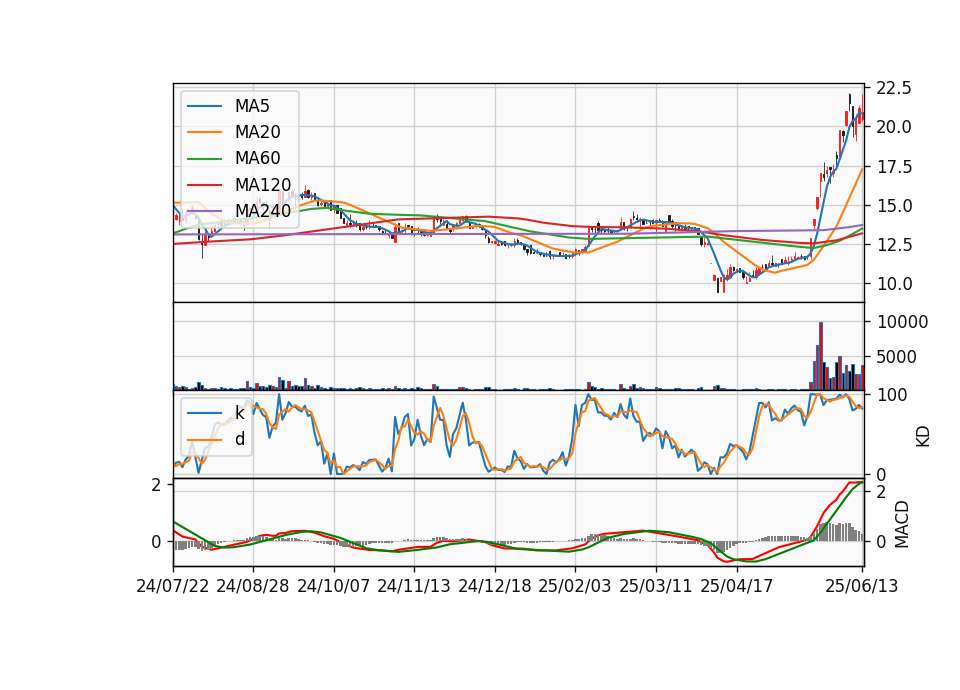The image size is (960, 690).
Task: Click the 24/08/28 date label
Action: pos(253,586)
